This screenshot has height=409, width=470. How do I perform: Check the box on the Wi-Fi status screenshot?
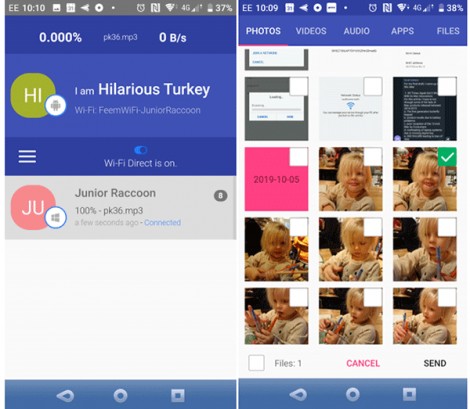(x=373, y=86)
